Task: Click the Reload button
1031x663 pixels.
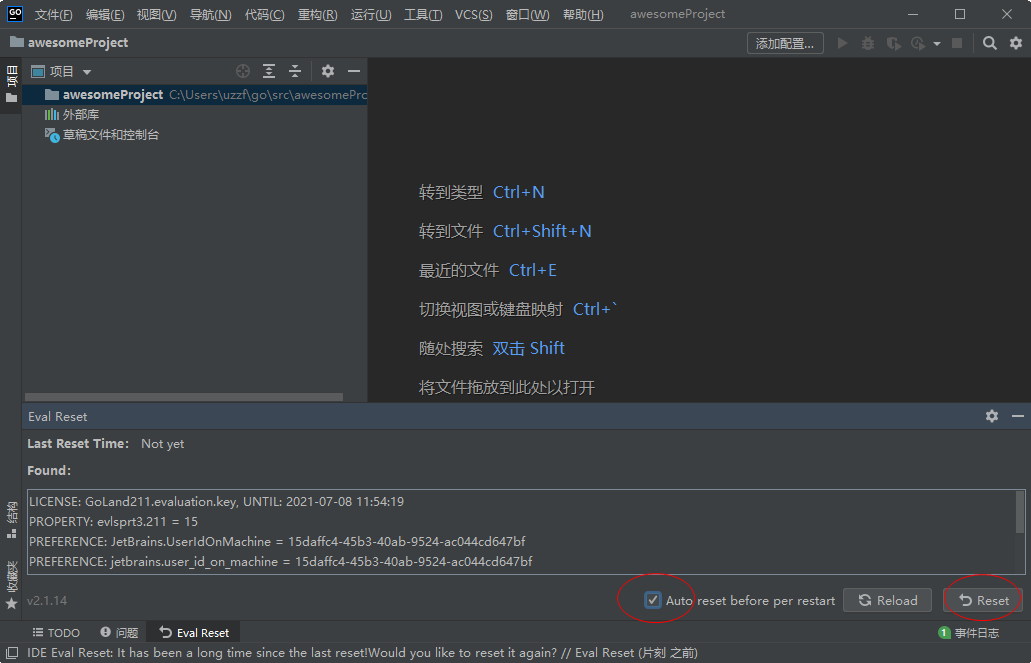Action: (x=888, y=600)
